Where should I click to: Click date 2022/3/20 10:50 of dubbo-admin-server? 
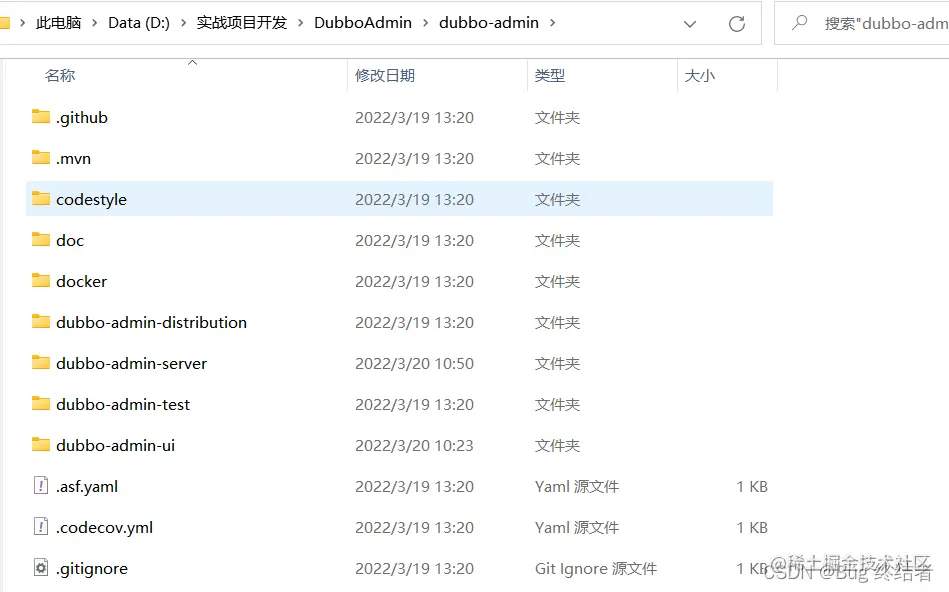coord(415,364)
